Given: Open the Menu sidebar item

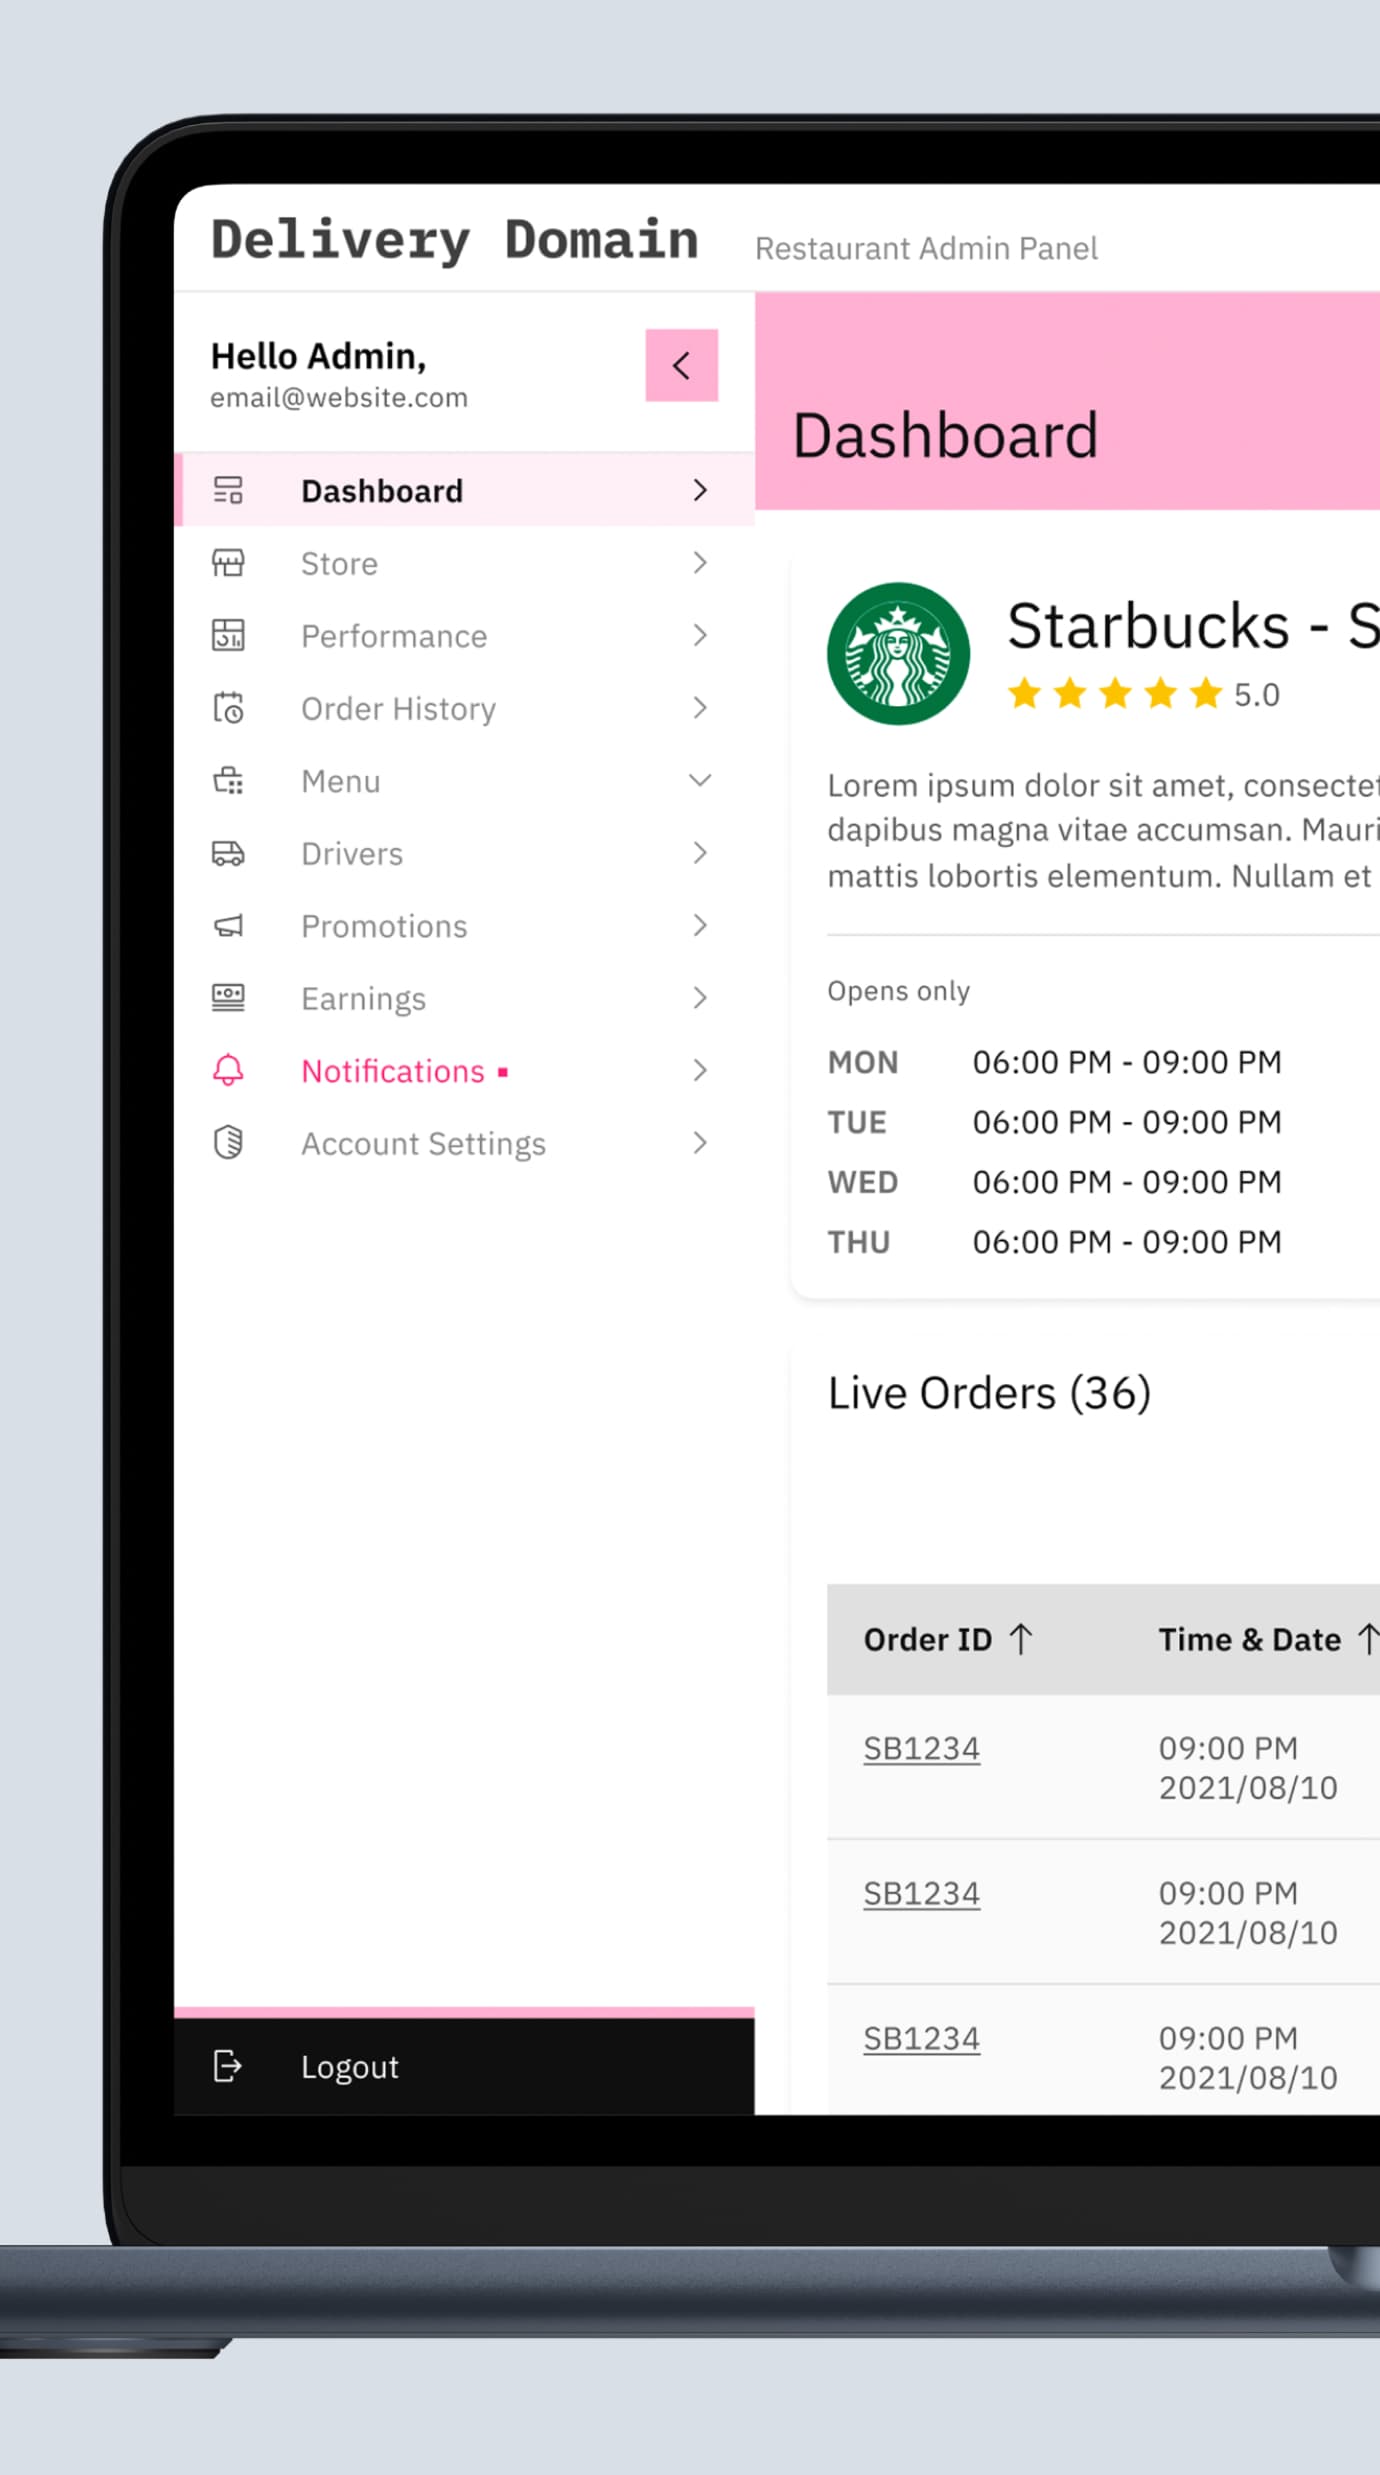Looking at the screenshot, I should click(464, 780).
